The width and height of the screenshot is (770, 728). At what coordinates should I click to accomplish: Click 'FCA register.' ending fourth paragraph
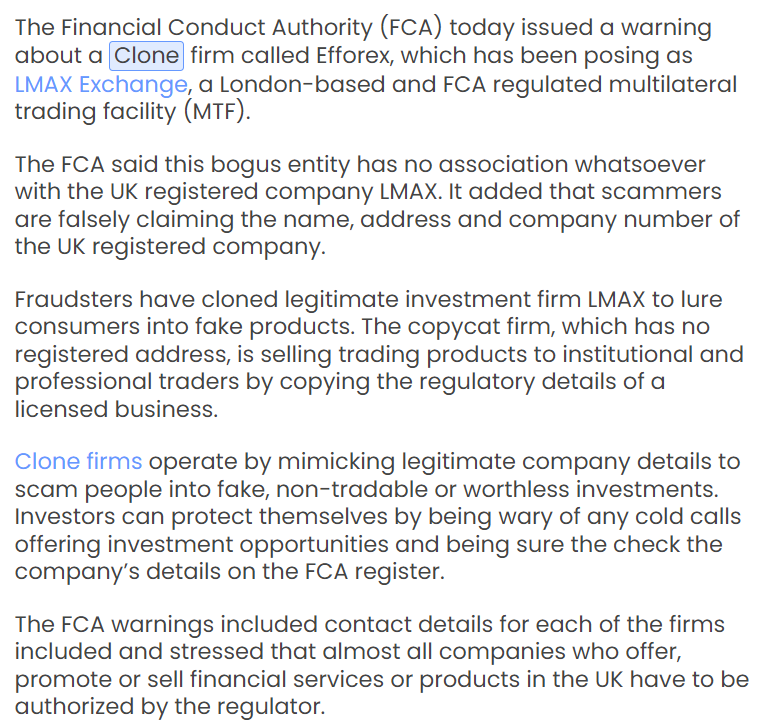375,572
